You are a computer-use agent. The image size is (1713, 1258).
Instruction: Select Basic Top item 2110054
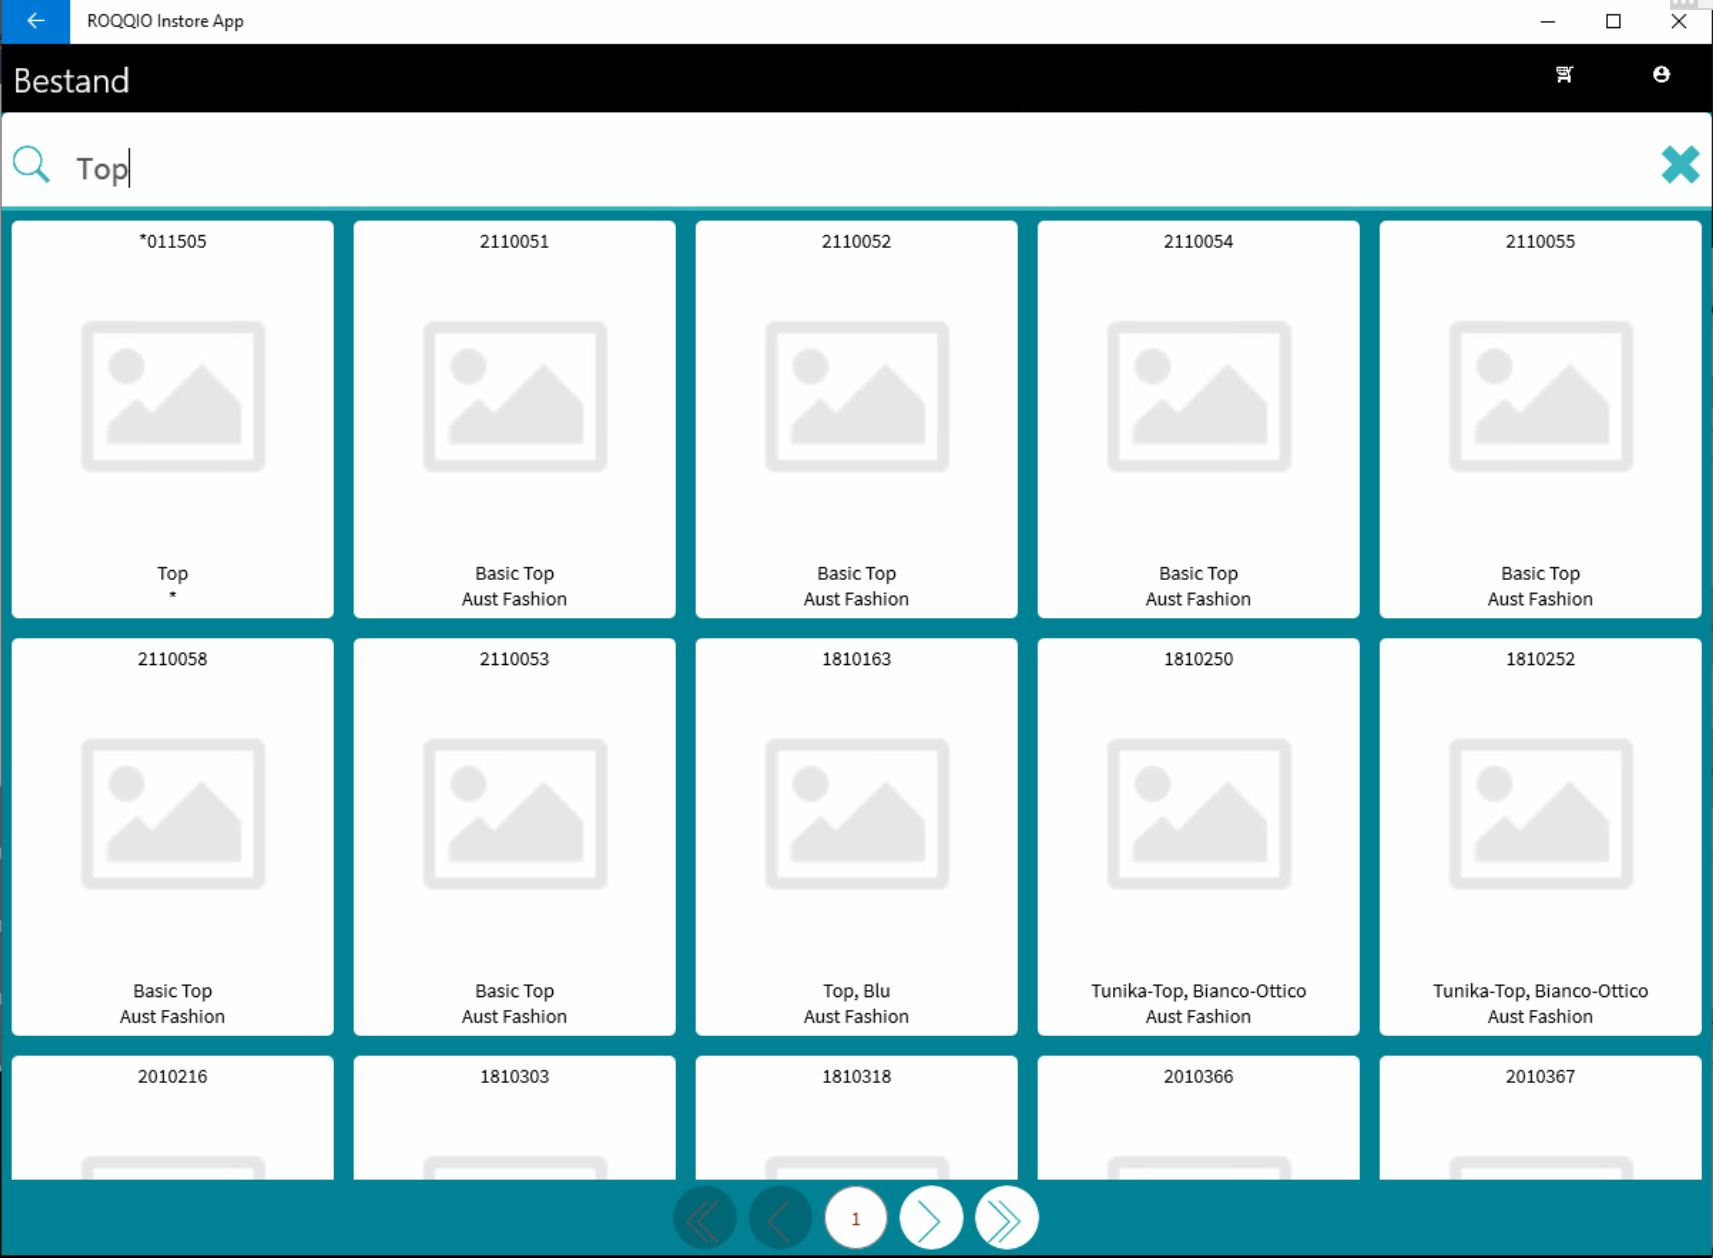1198,418
